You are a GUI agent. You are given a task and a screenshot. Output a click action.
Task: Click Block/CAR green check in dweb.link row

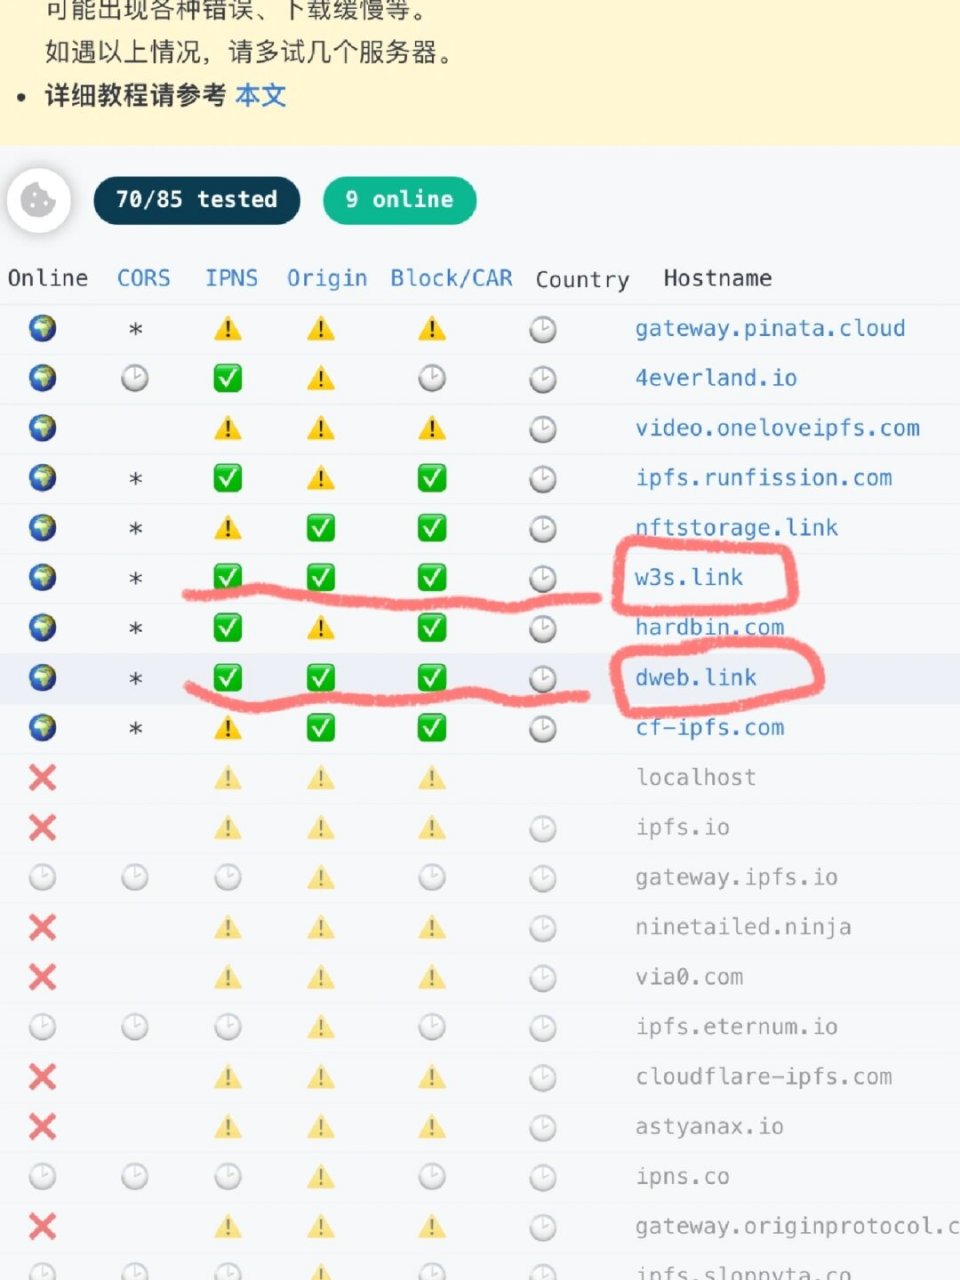tap(432, 677)
